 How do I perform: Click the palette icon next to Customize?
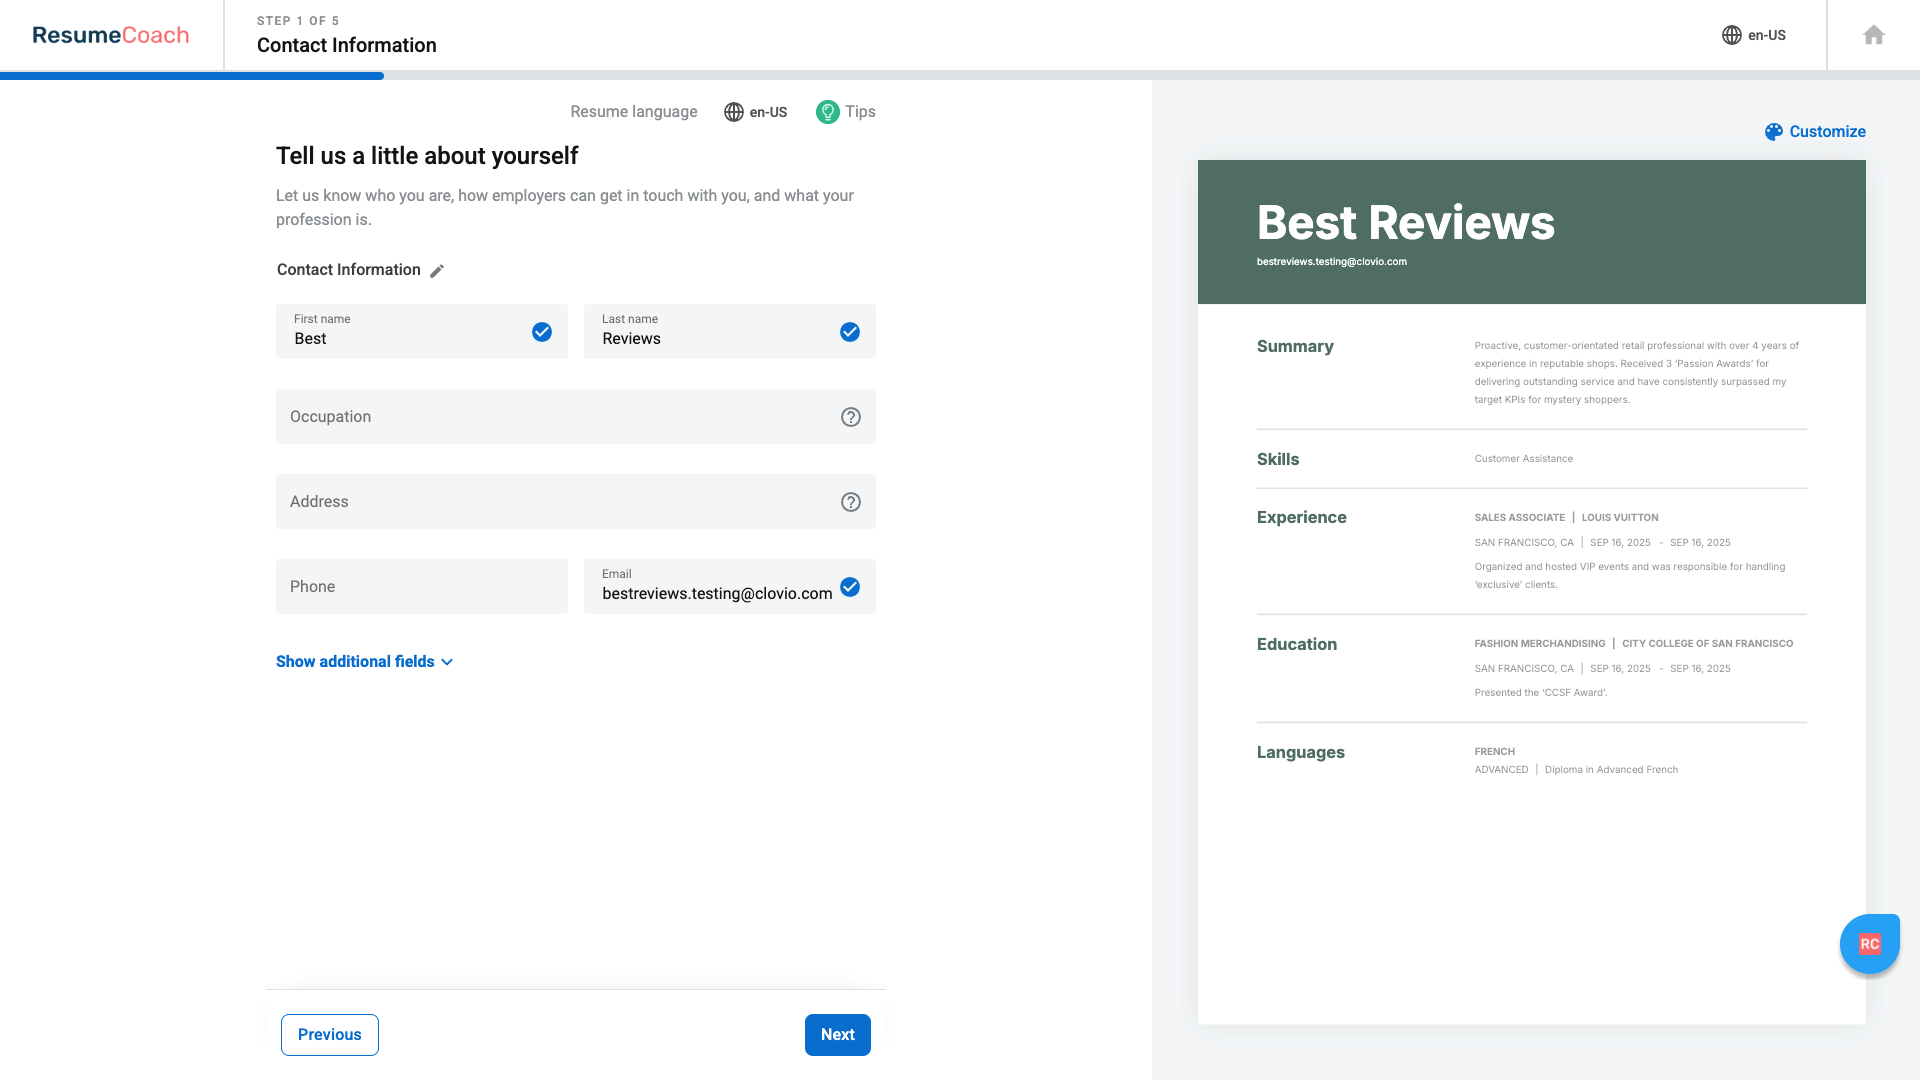pos(1774,131)
